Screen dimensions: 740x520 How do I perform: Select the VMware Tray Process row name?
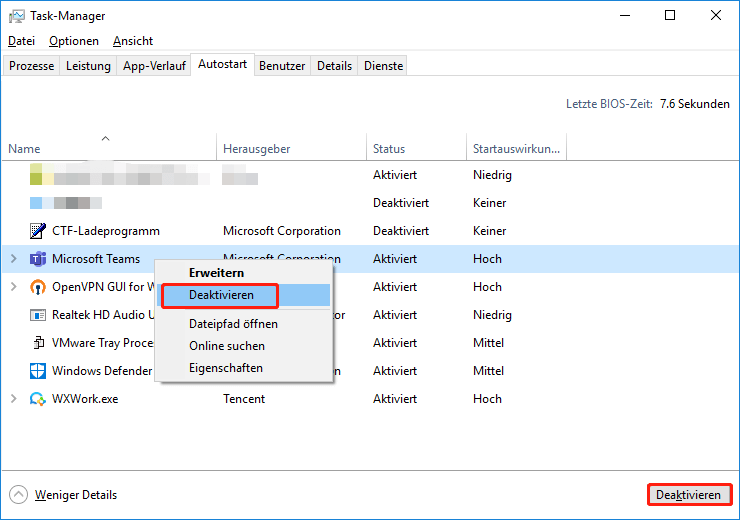102,343
